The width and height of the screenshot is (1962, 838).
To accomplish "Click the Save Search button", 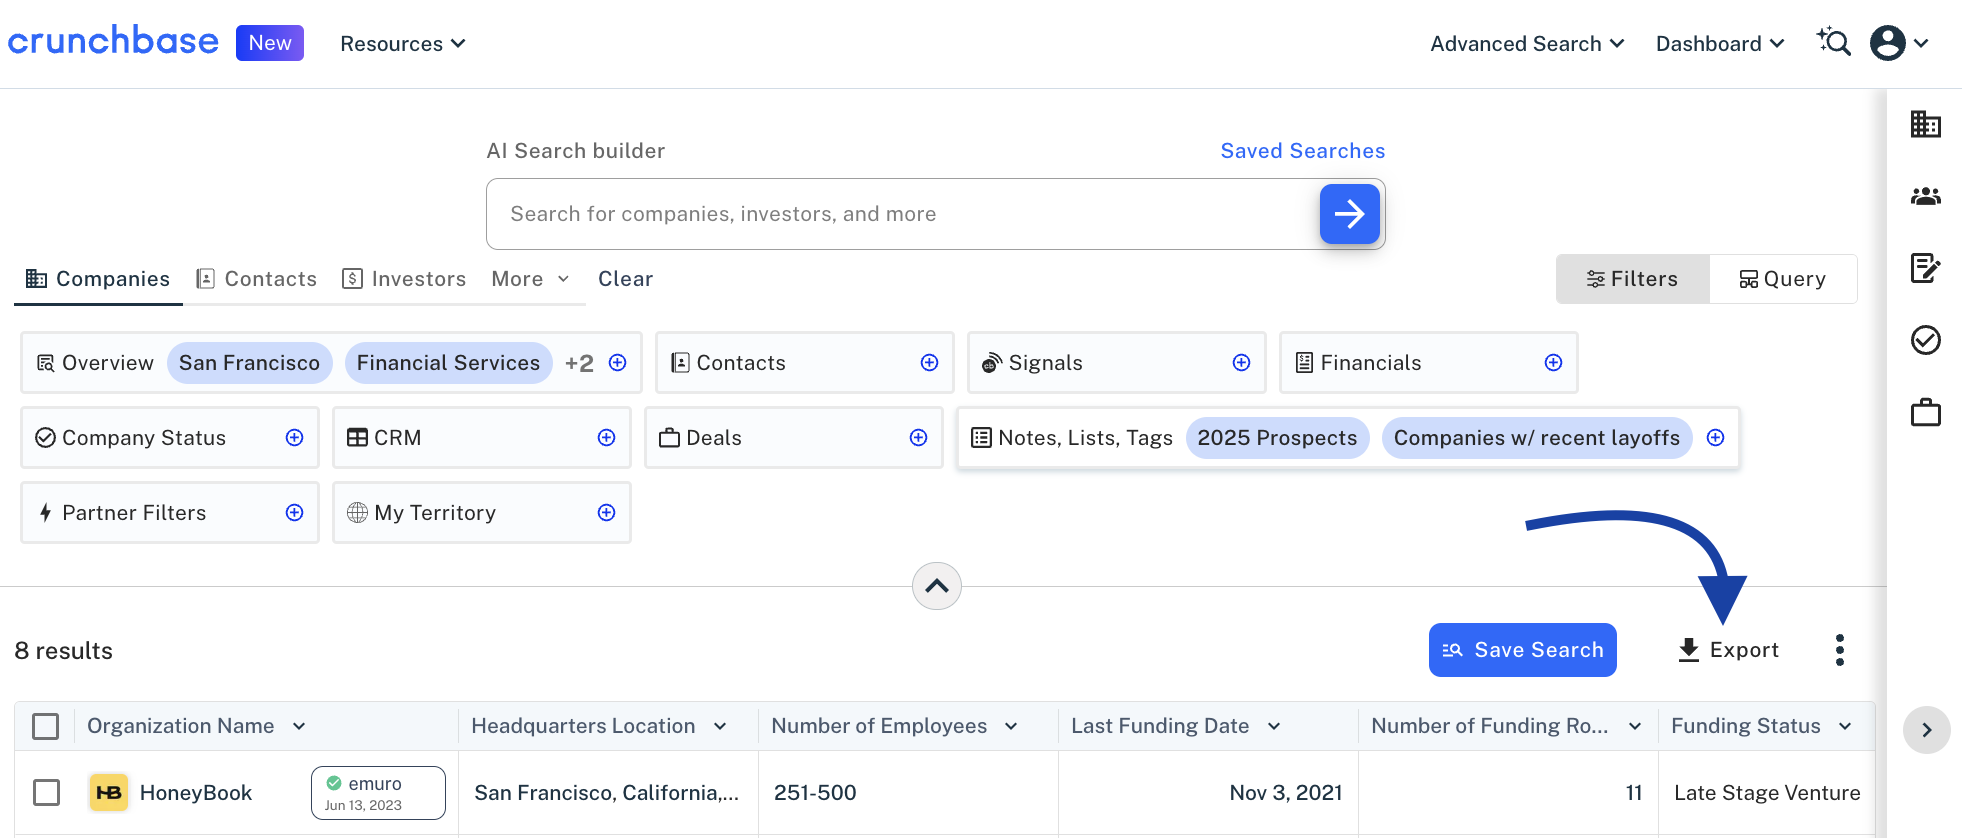I will click(x=1522, y=650).
